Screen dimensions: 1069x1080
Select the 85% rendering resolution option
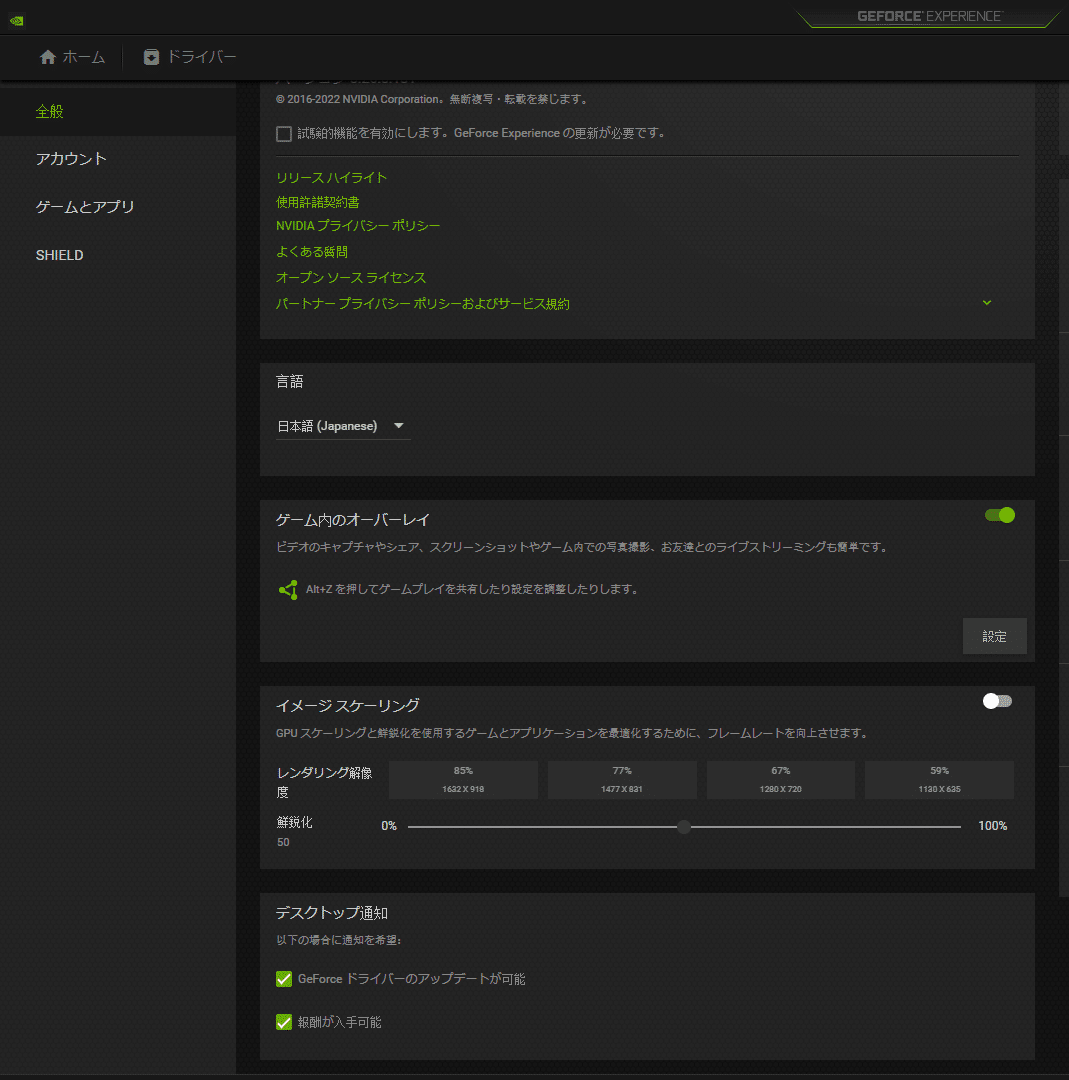(x=463, y=779)
